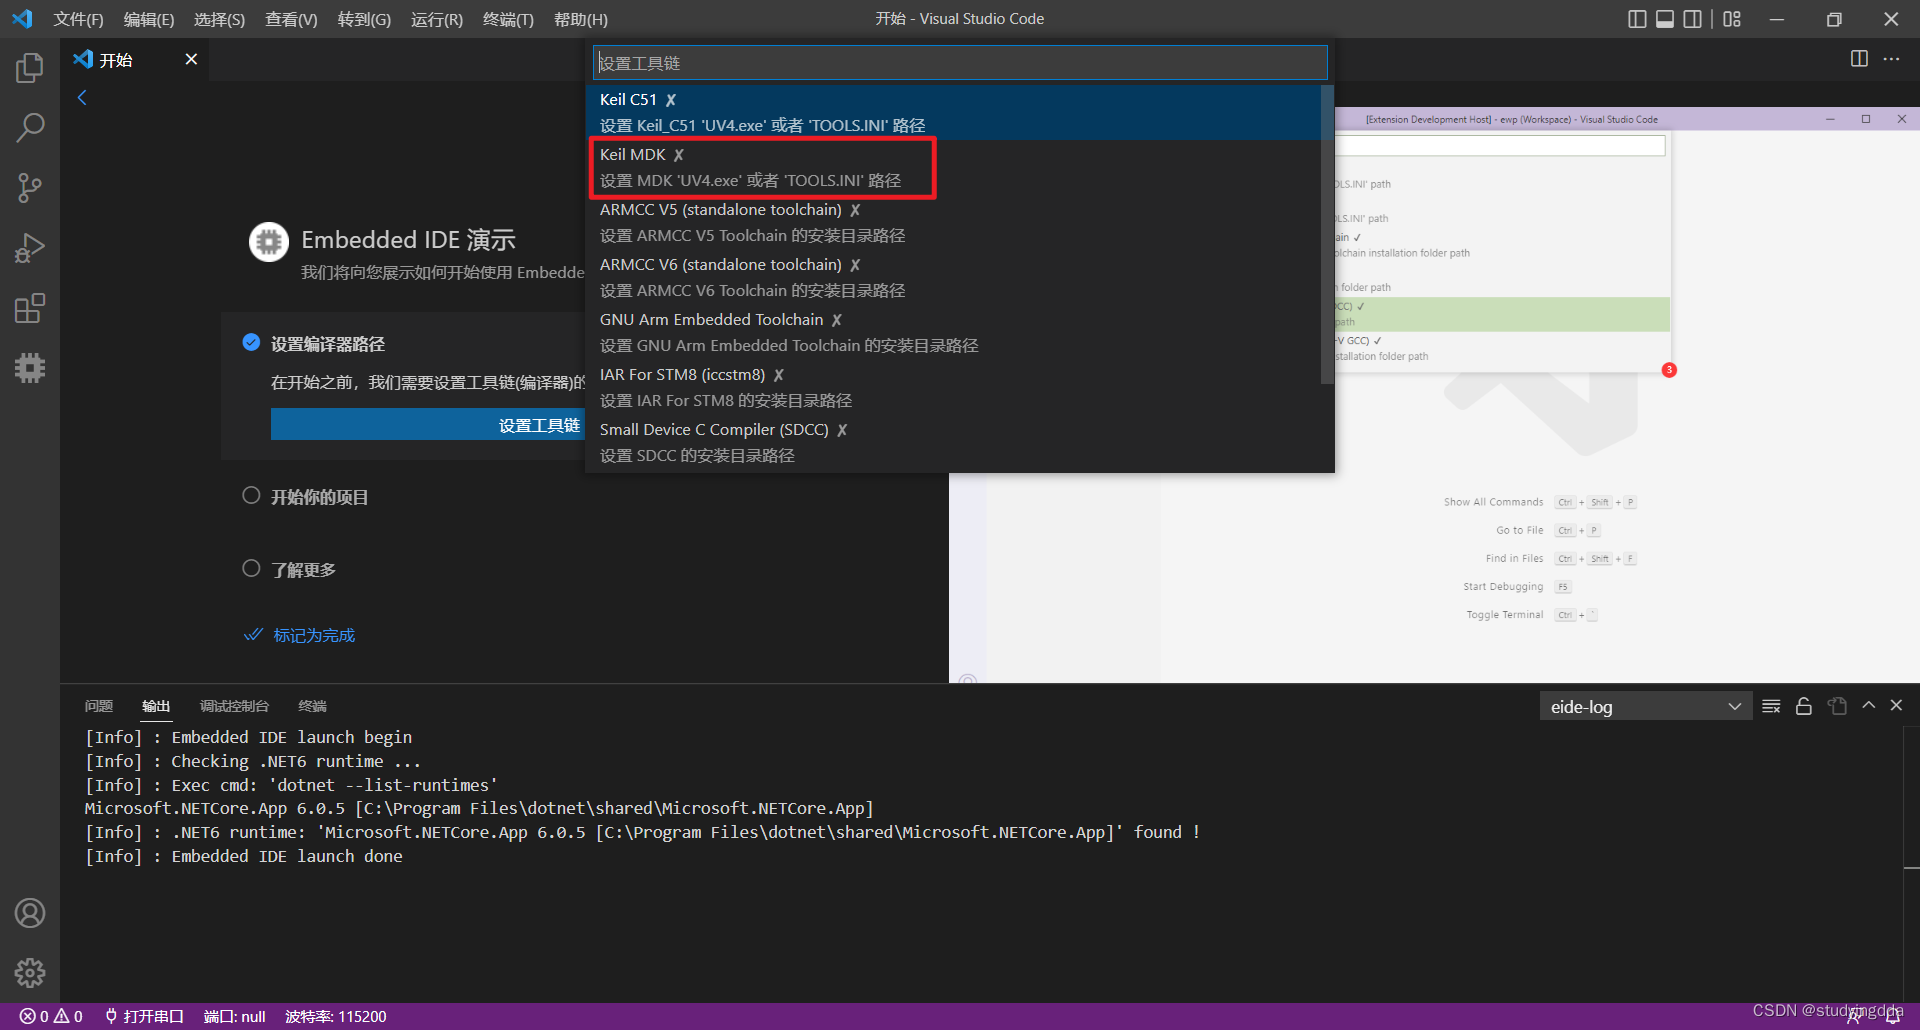The width and height of the screenshot is (1920, 1030).
Task: Open output log in editor
Action: click(1837, 706)
